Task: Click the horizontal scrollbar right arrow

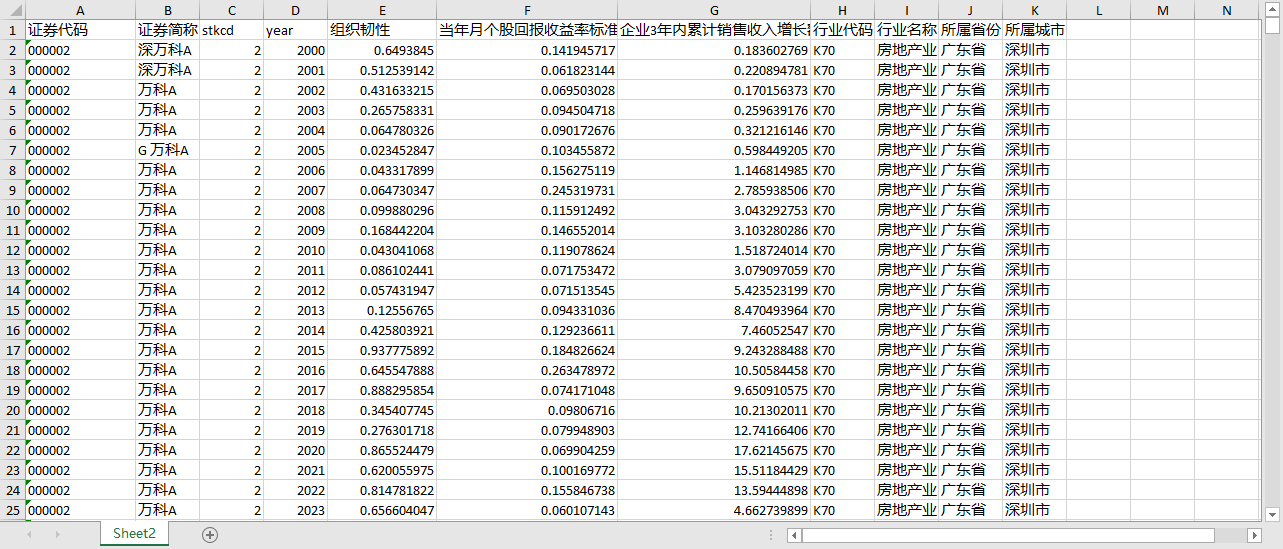Action: [x=1254, y=535]
